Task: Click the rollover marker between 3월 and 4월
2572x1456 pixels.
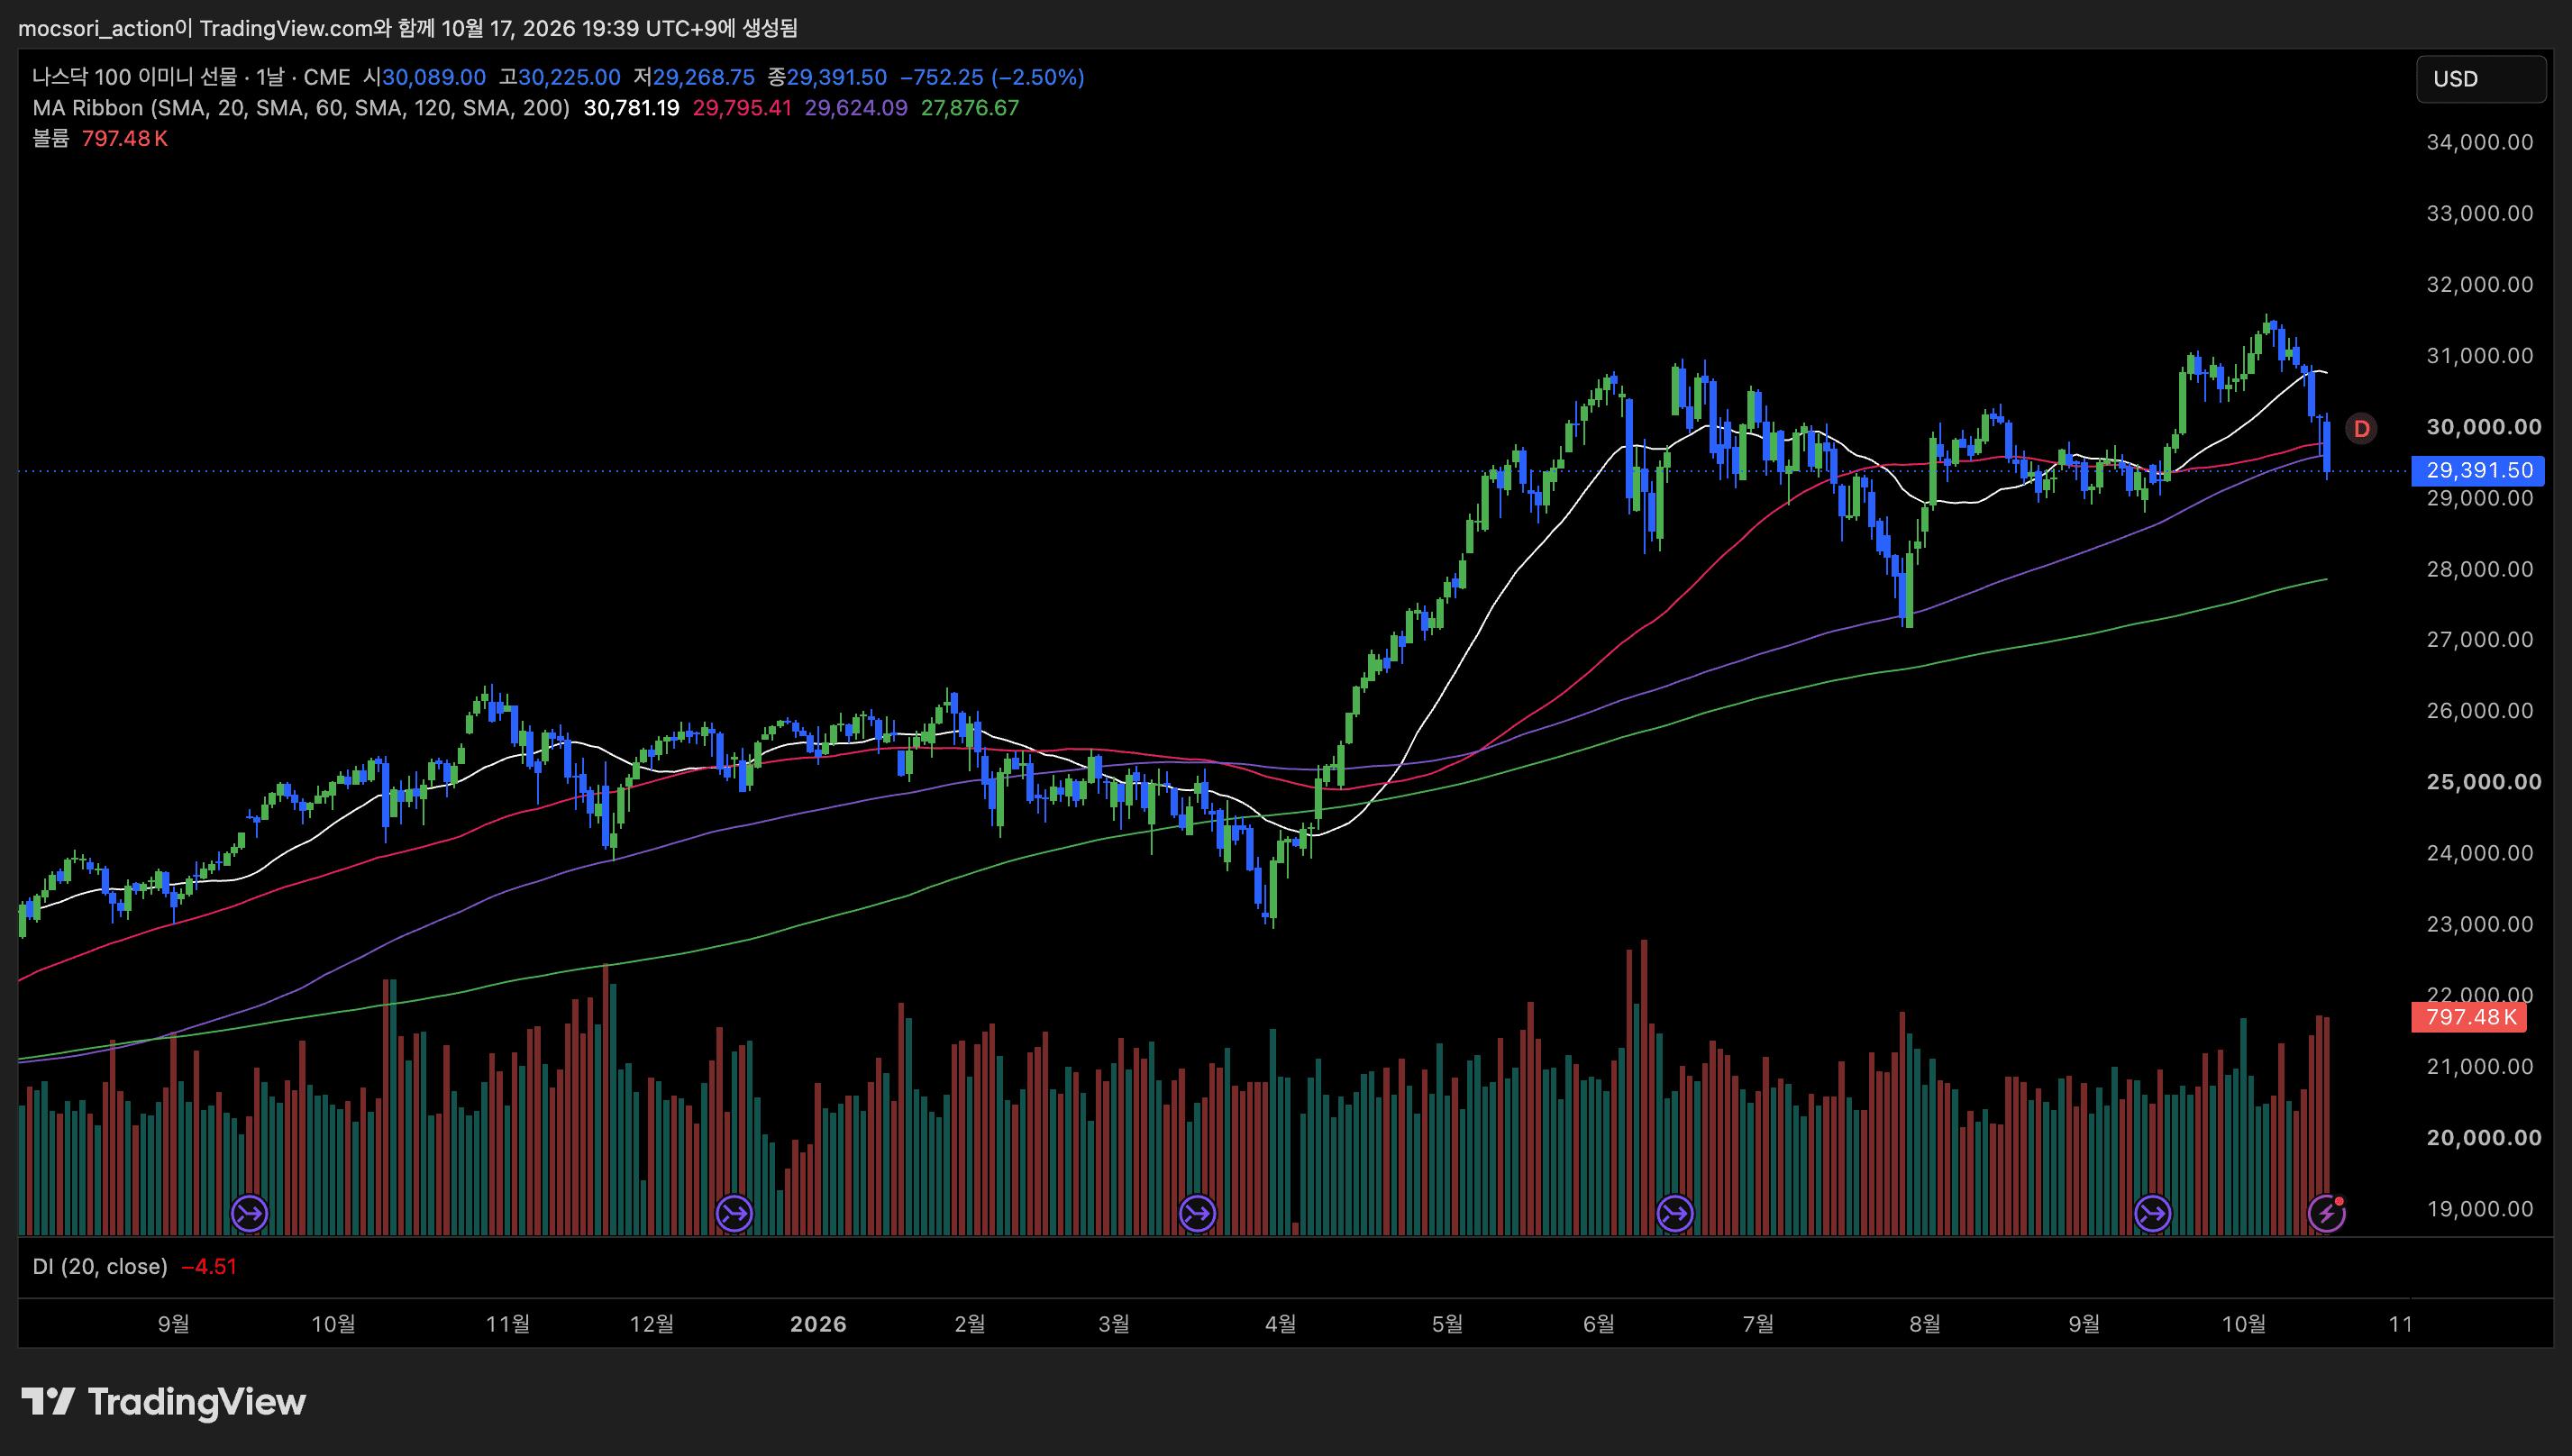Action: (1197, 1214)
